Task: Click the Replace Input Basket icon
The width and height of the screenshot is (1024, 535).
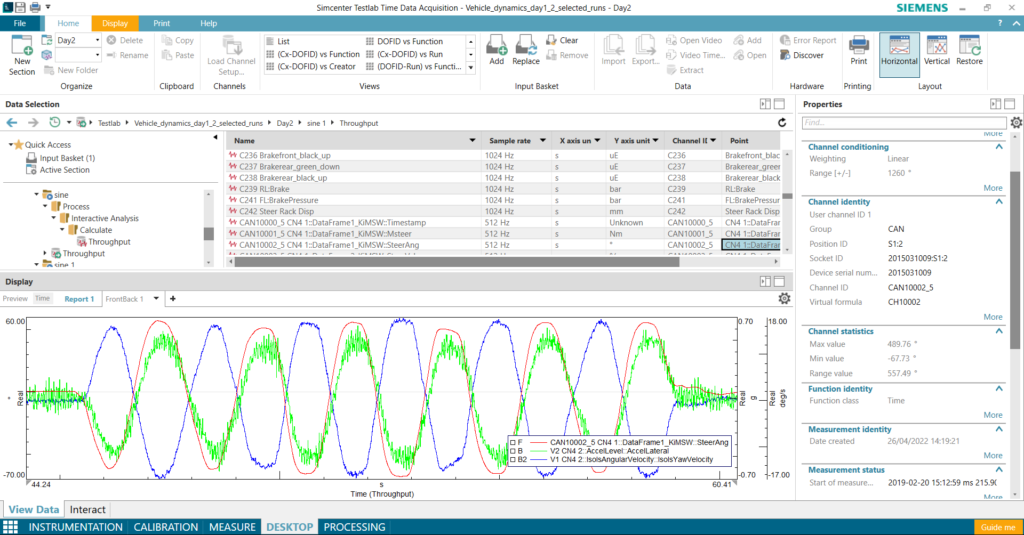Action: coord(526,45)
